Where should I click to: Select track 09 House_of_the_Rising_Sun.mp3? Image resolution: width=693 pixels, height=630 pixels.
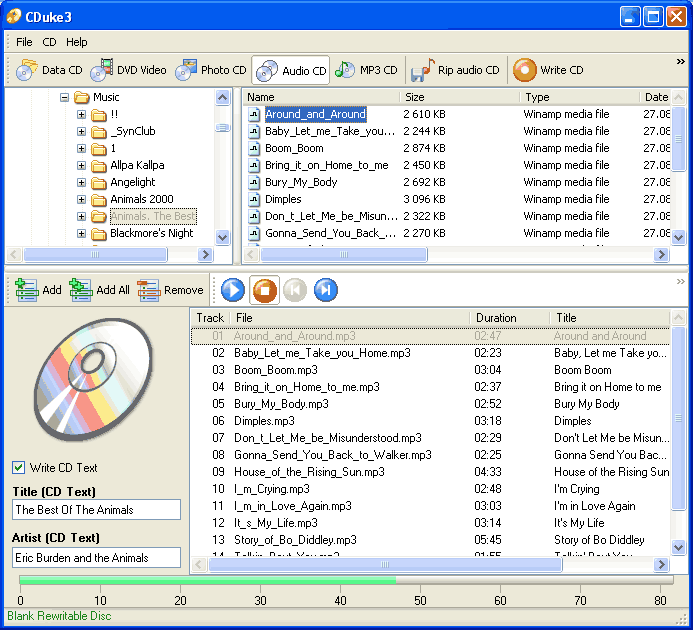point(430,472)
